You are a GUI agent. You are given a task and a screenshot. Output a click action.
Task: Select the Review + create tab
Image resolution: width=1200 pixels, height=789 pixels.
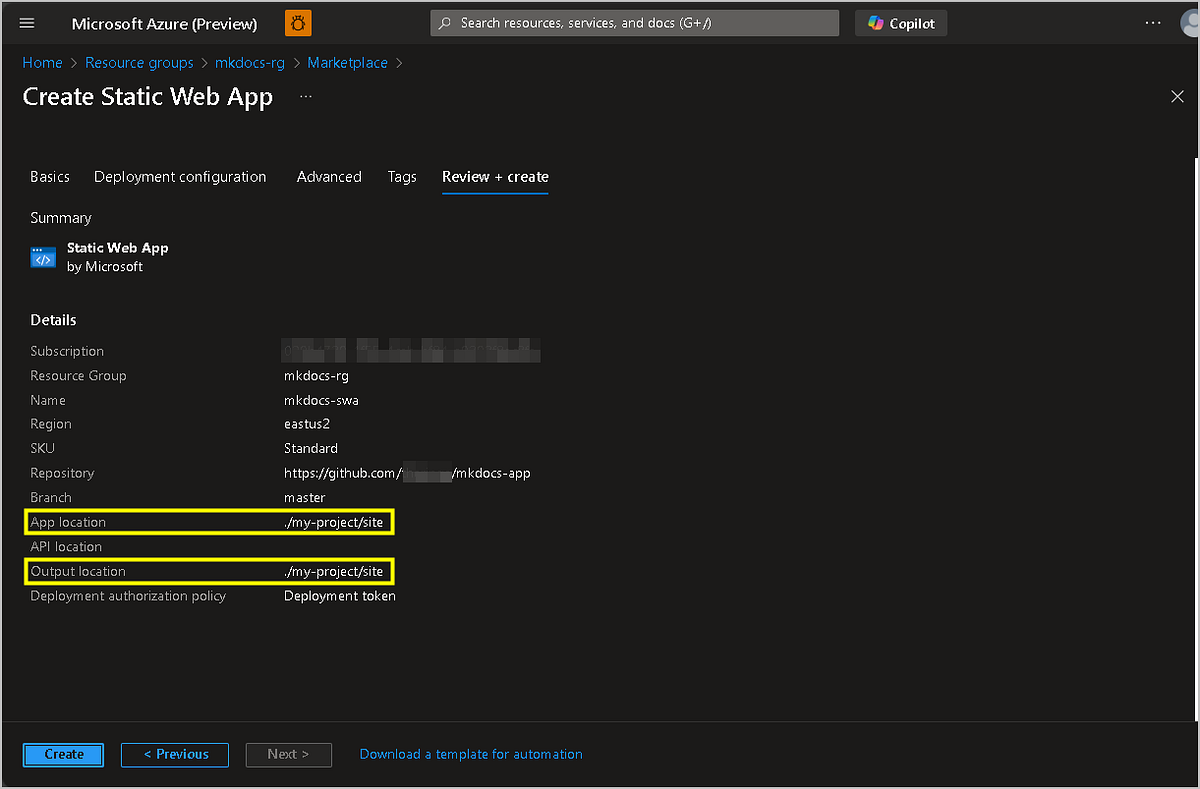pyautogui.click(x=495, y=177)
